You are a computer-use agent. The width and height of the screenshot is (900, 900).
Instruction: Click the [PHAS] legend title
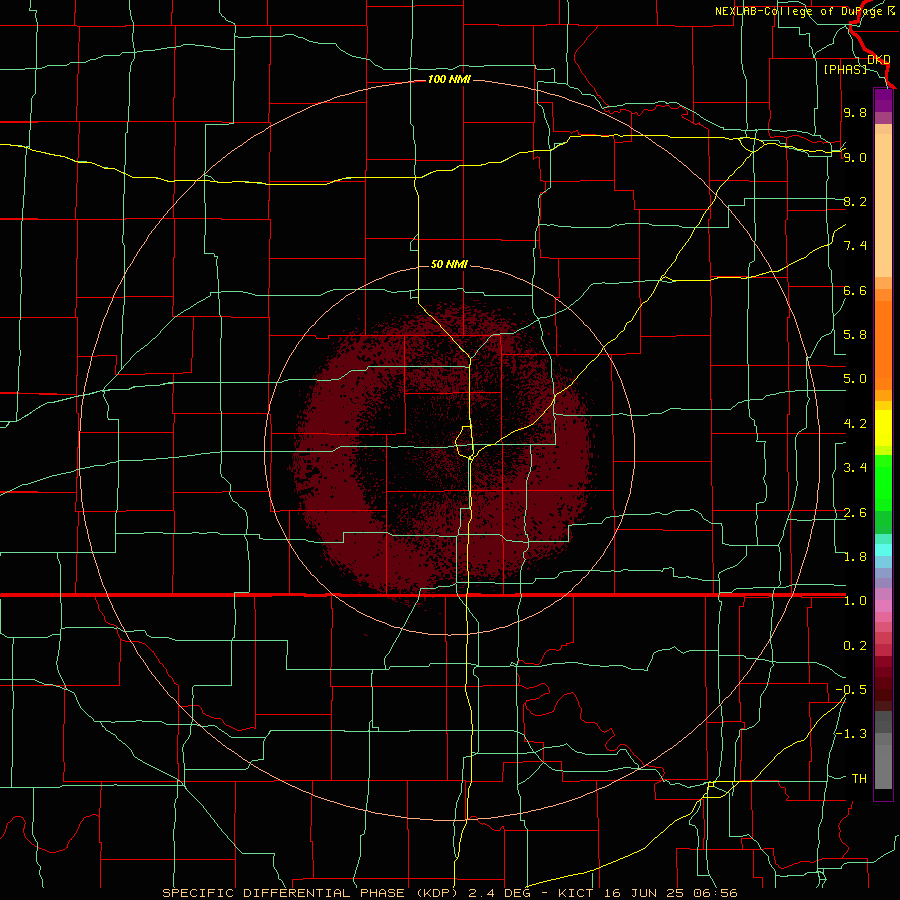(x=845, y=69)
